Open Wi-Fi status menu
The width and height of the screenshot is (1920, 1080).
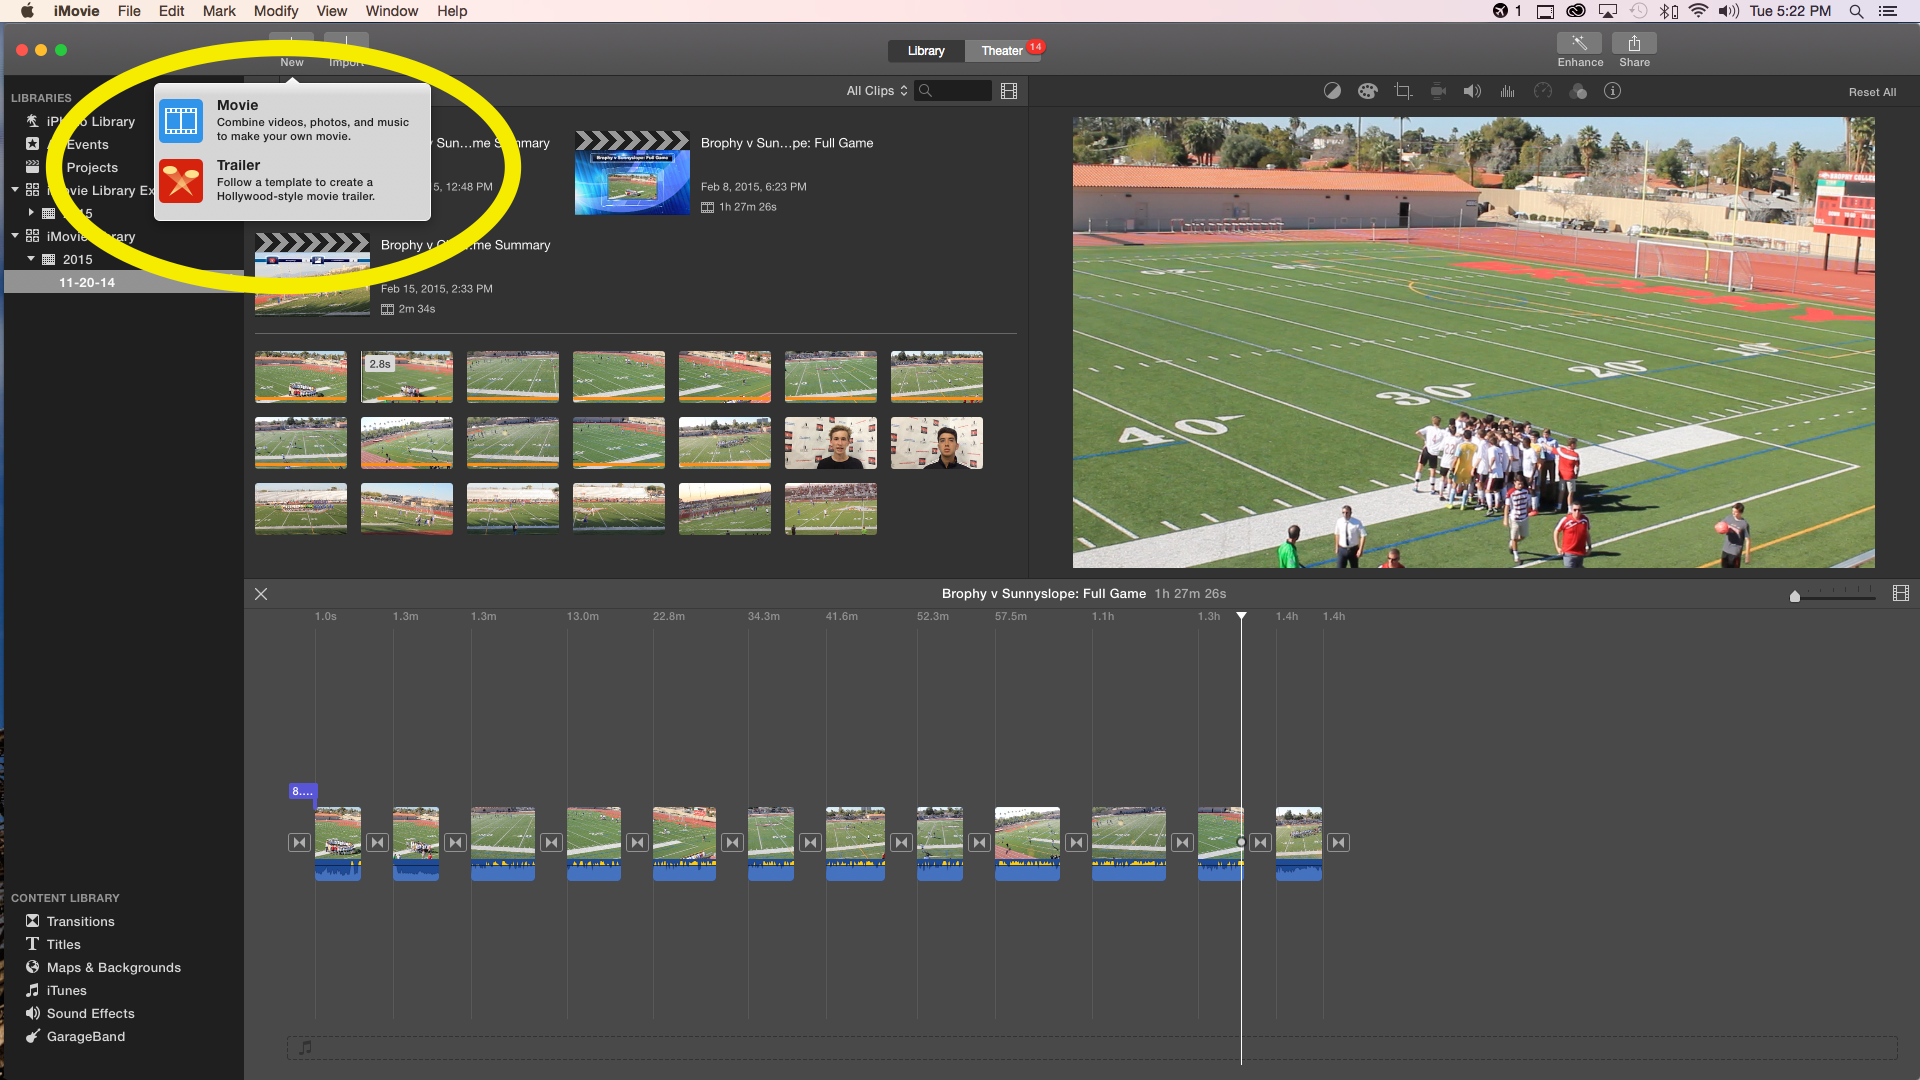[x=1698, y=11]
